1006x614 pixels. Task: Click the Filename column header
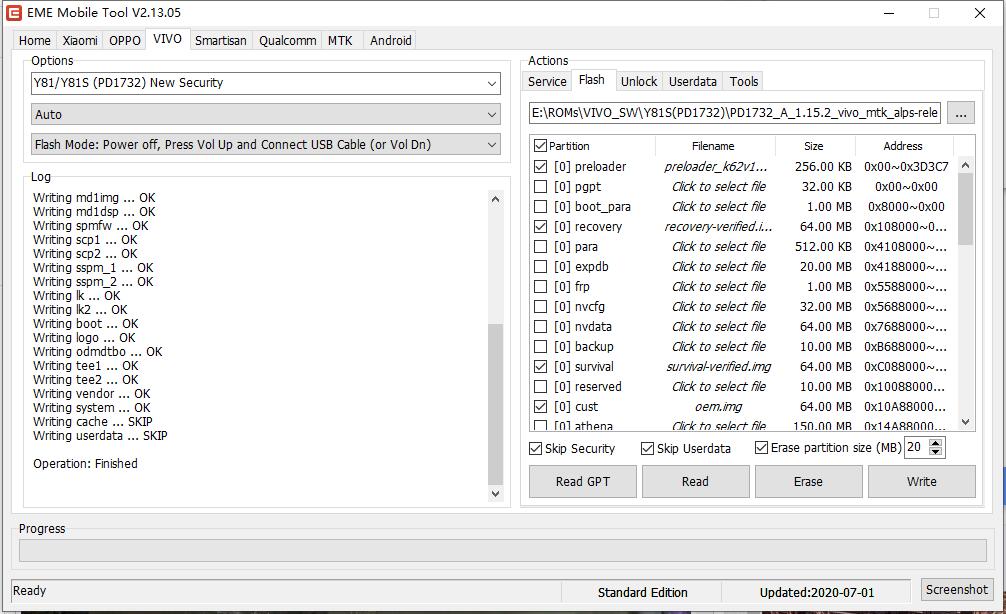click(713, 146)
